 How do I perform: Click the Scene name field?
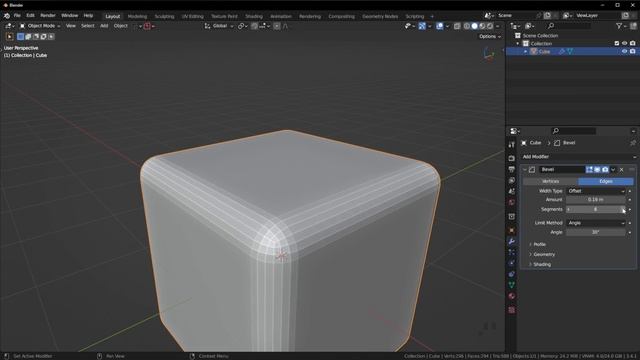515,16
